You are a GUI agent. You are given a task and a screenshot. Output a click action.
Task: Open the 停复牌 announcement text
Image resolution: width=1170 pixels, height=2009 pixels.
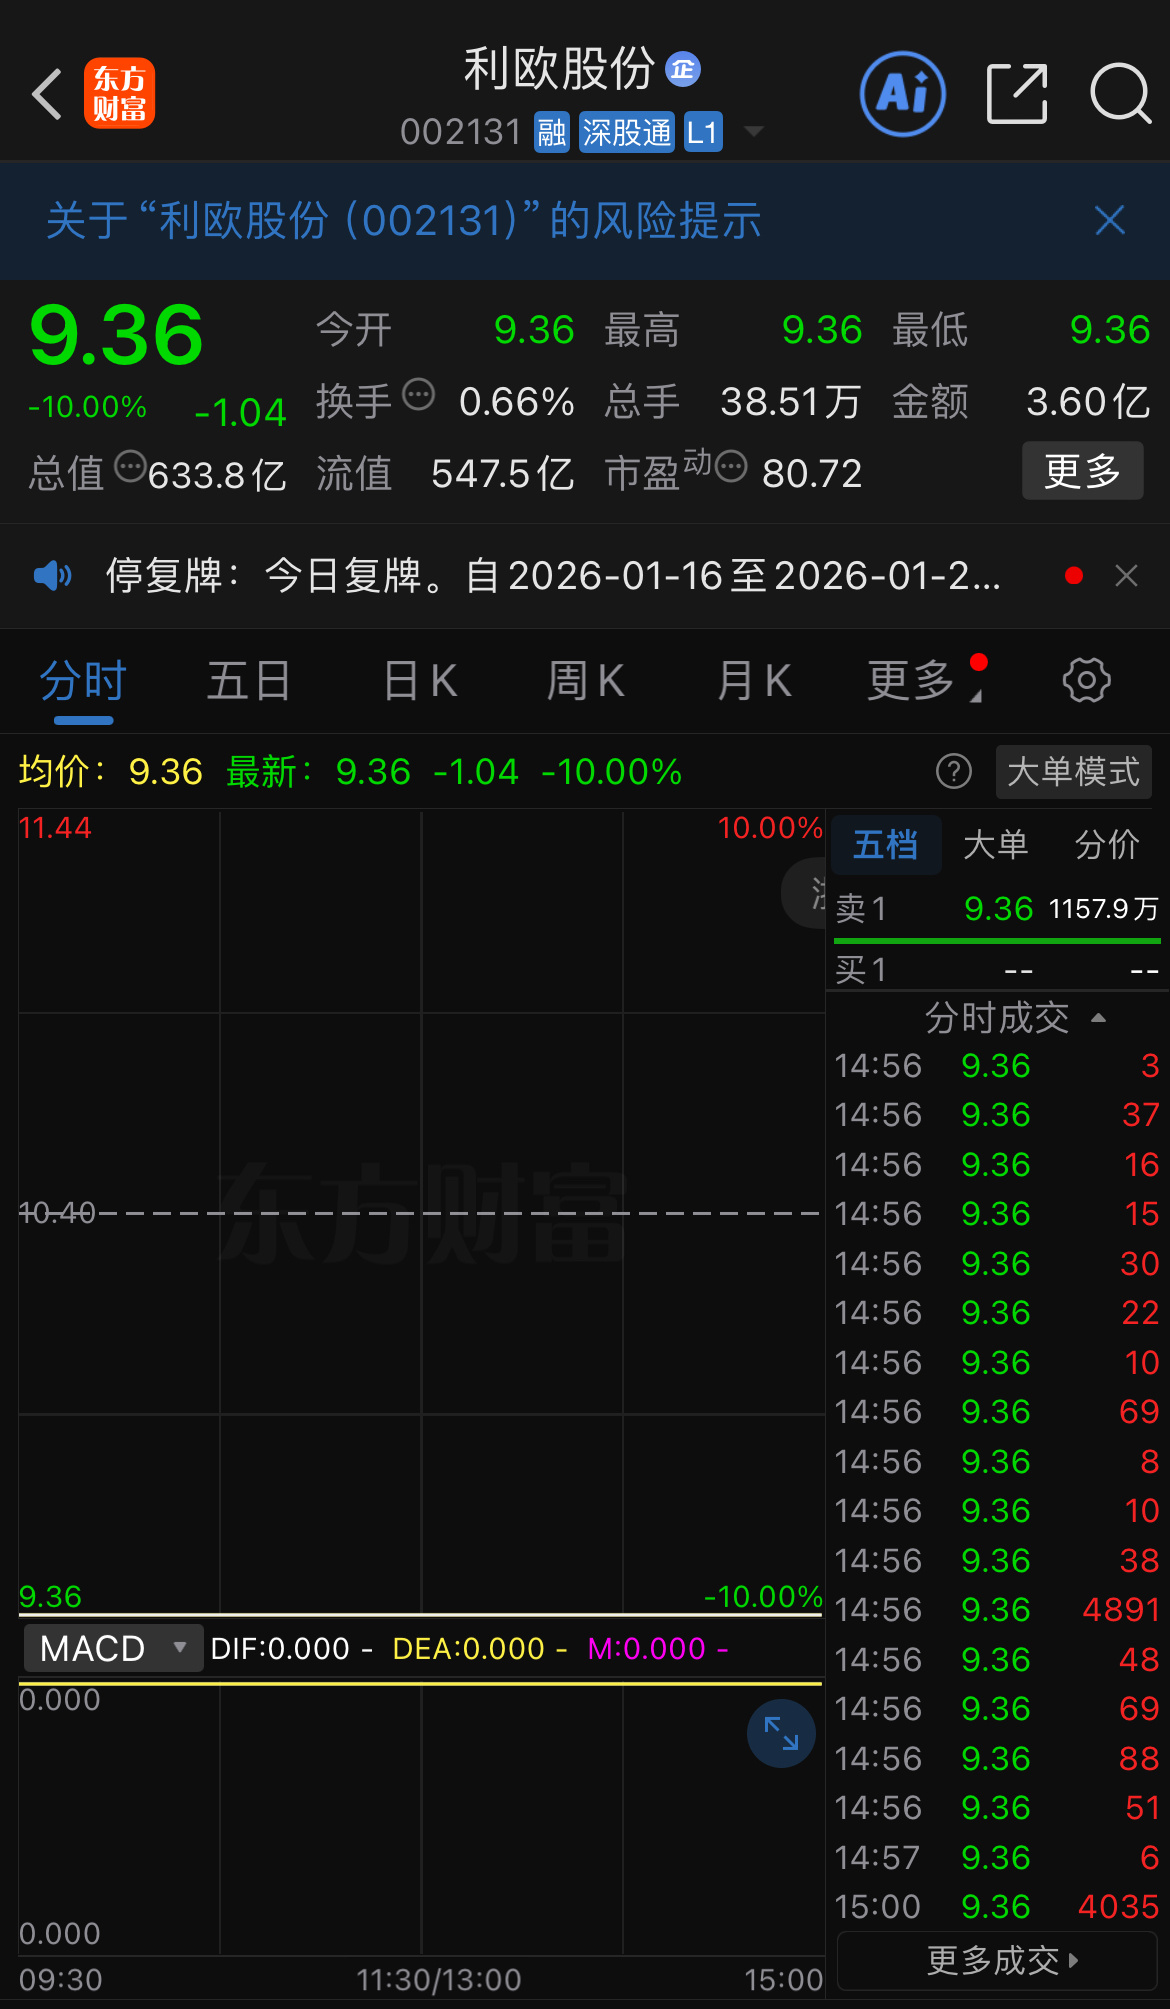point(553,576)
